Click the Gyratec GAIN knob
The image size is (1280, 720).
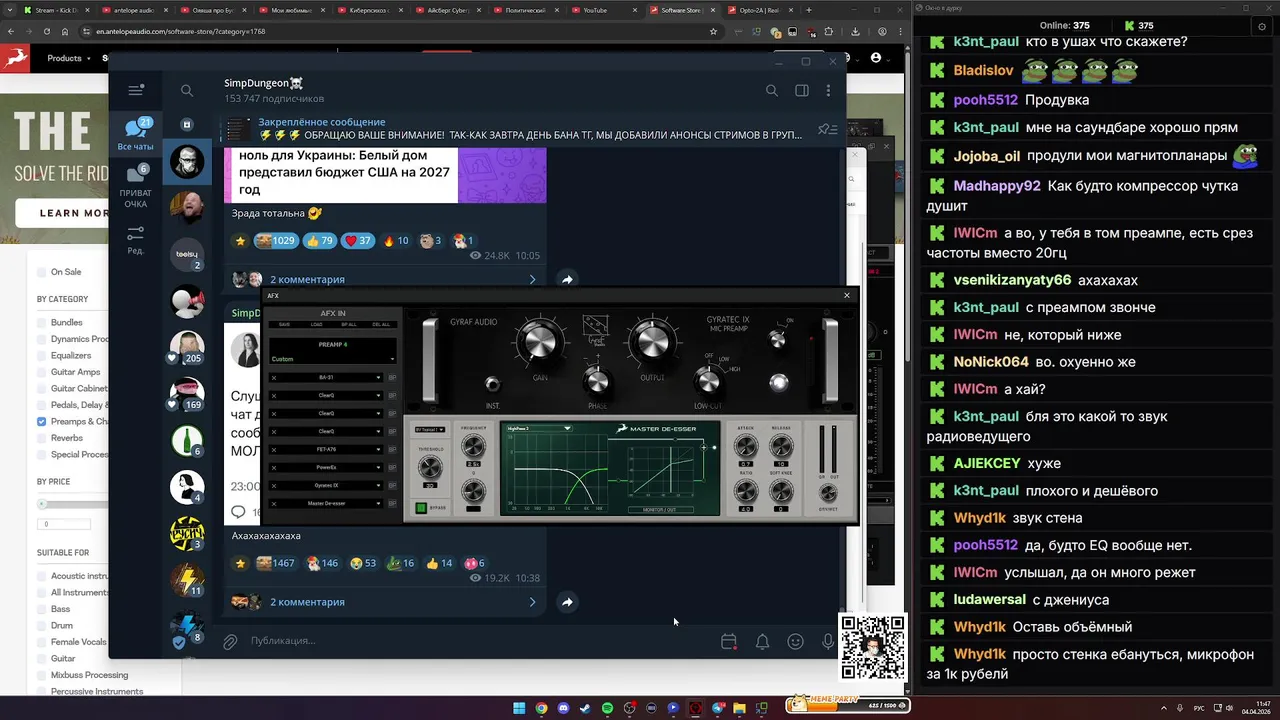tap(540, 343)
